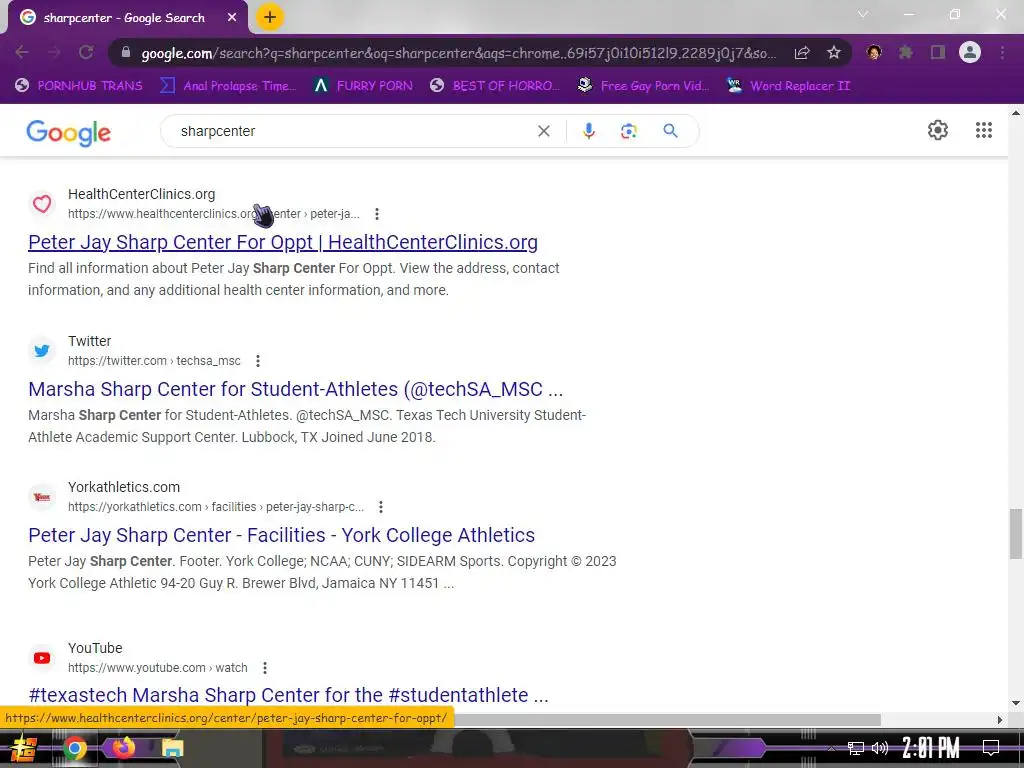The height and width of the screenshot is (768, 1024).
Task: Click the youtube.com › watch URL text
Action: click(157, 667)
